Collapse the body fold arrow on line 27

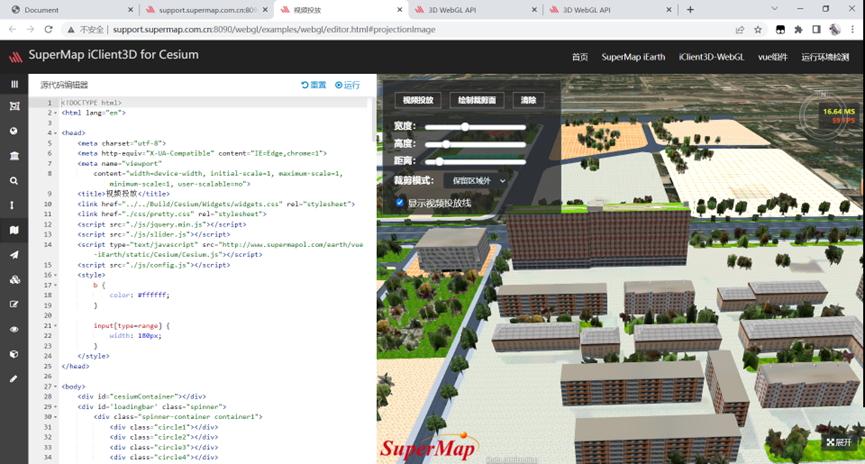click(x=56, y=387)
